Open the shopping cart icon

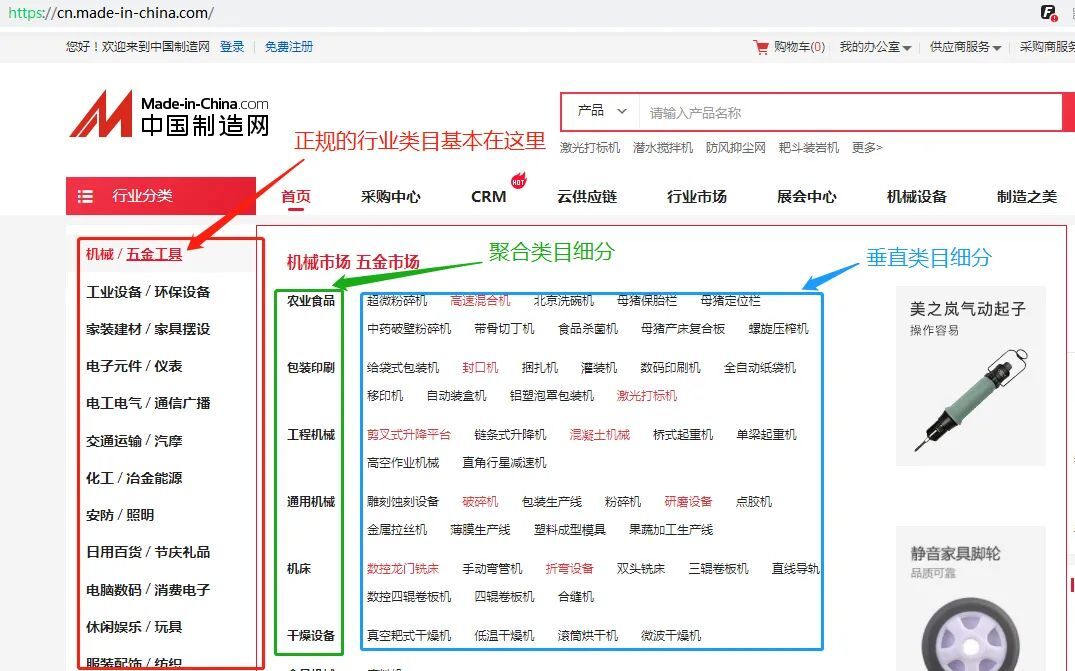click(762, 47)
